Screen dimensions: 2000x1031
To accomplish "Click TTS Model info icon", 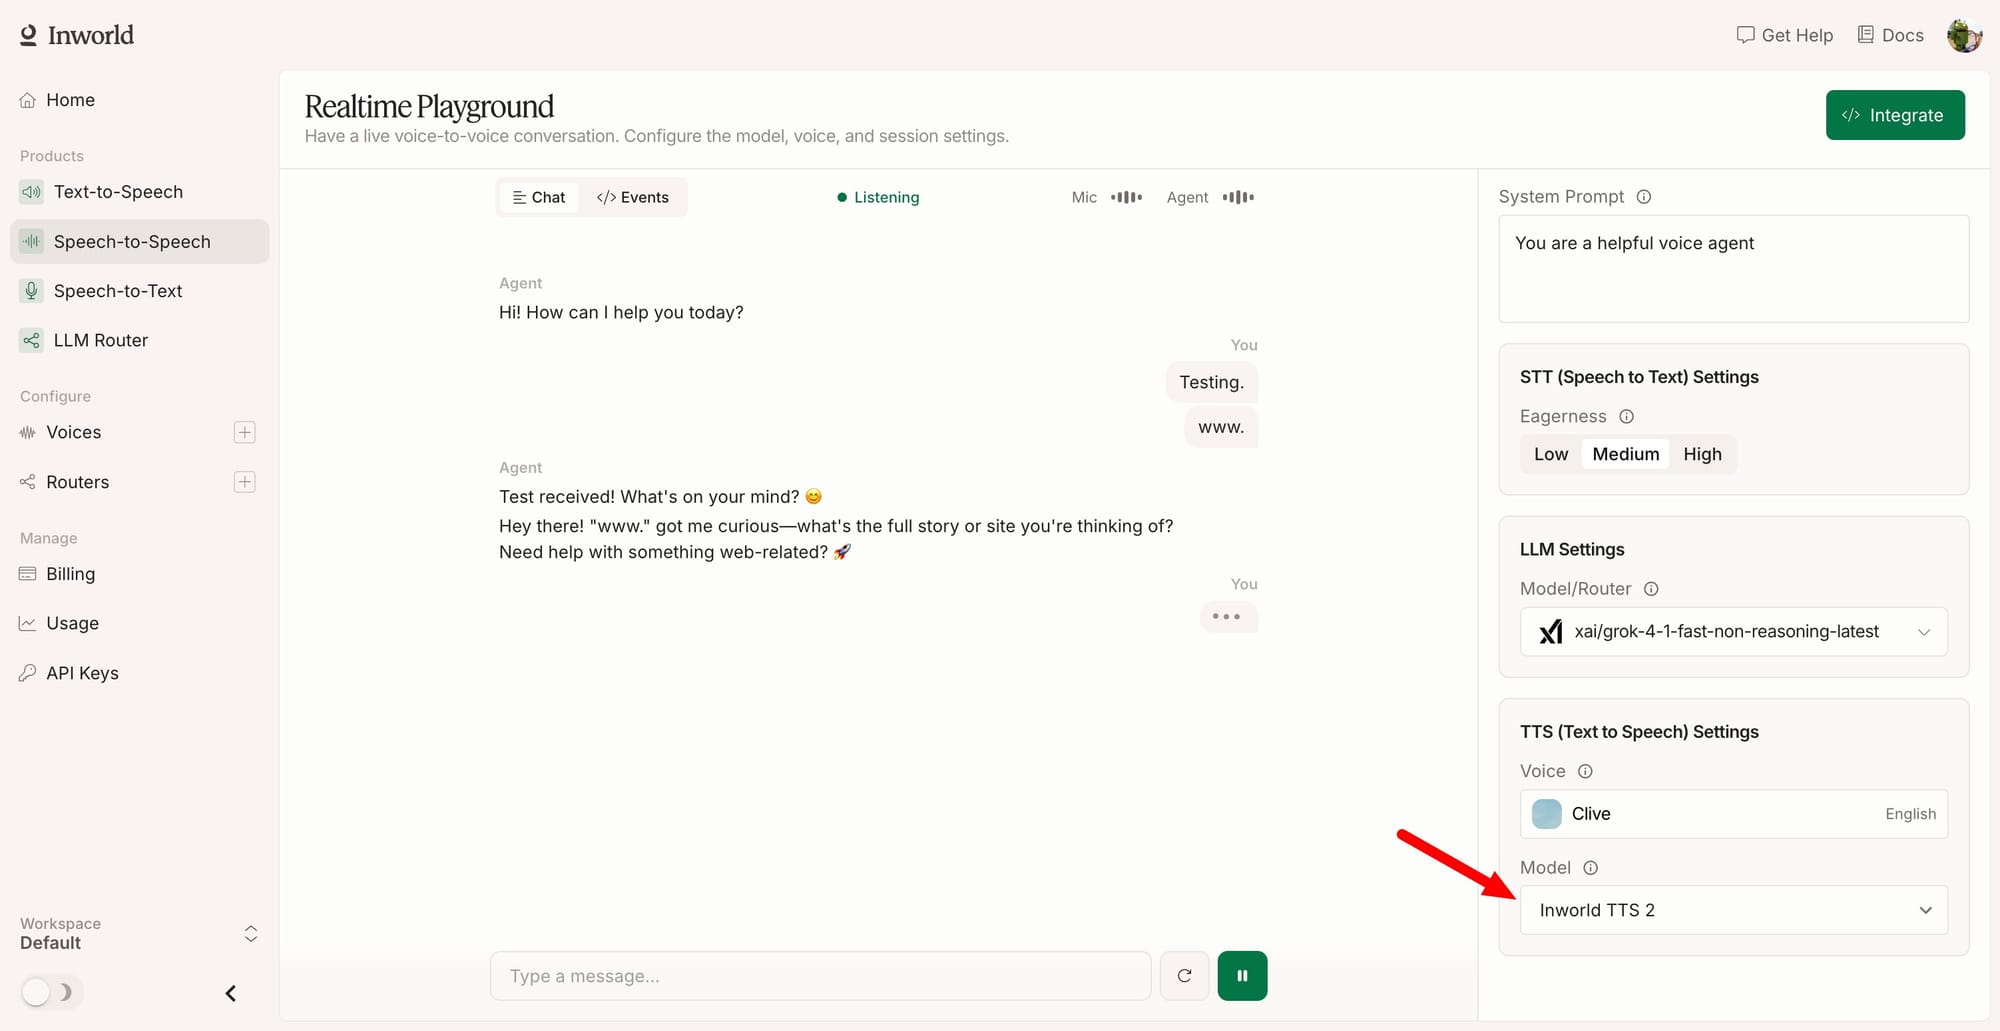I will point(1591,868).
